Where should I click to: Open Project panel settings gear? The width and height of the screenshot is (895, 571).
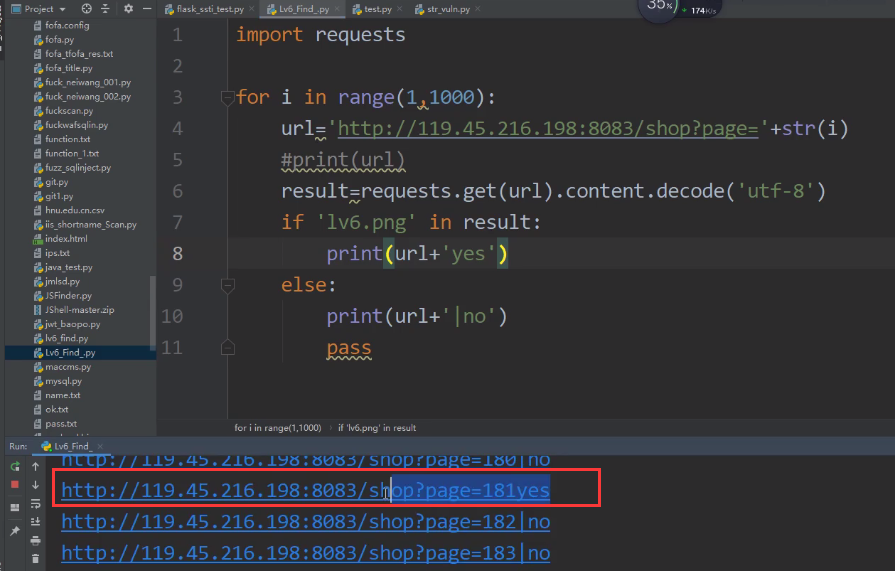(128, 8)
